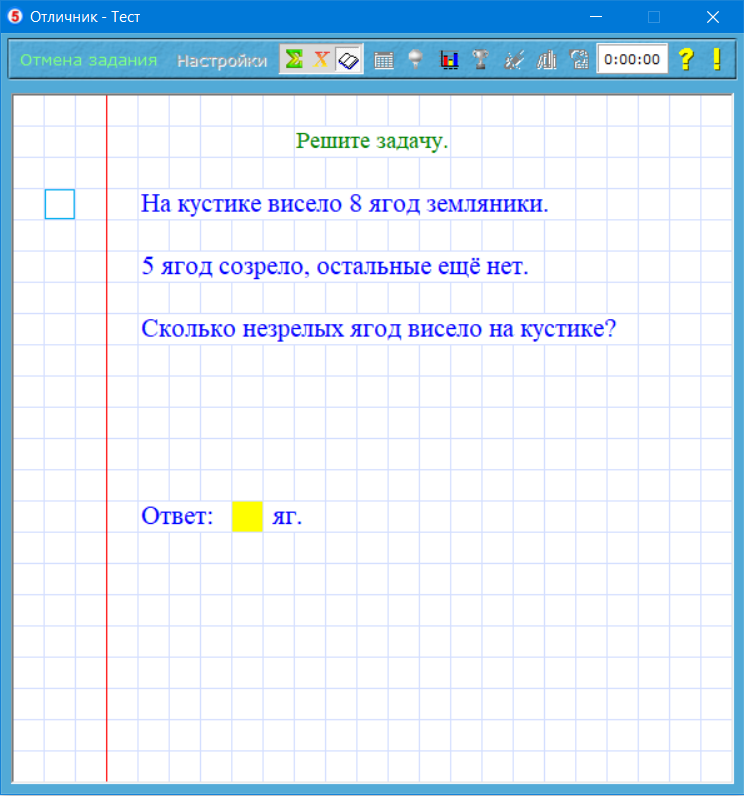Screen dimensions: 744x796
Task: Close the Отличник - Тест window
Action: click(713, 17)
